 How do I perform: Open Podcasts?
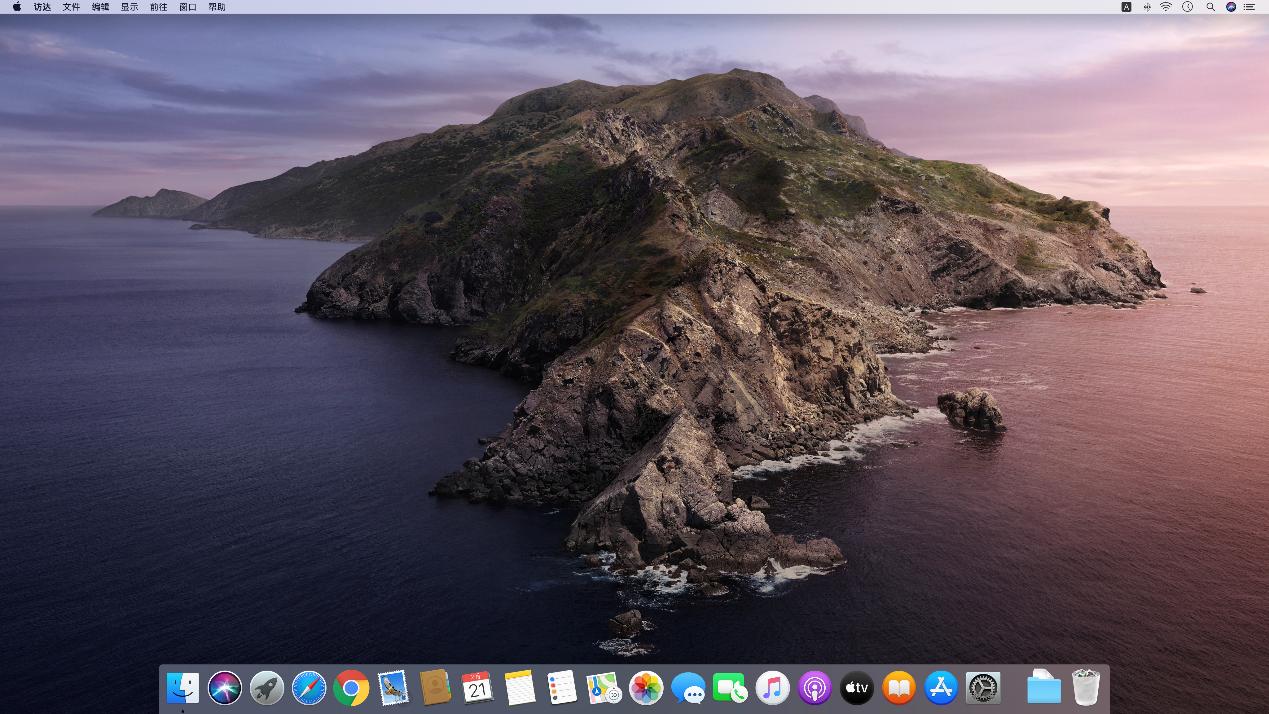click(x=813, y=688)
